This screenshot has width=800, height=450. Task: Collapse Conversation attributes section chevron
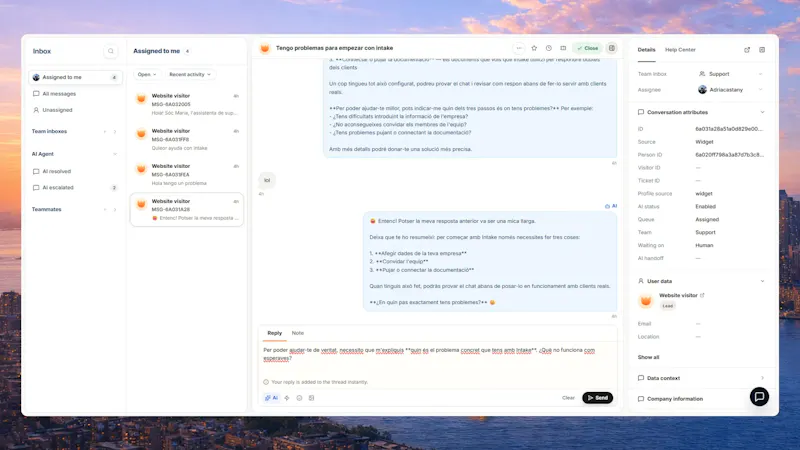(762, 112)
